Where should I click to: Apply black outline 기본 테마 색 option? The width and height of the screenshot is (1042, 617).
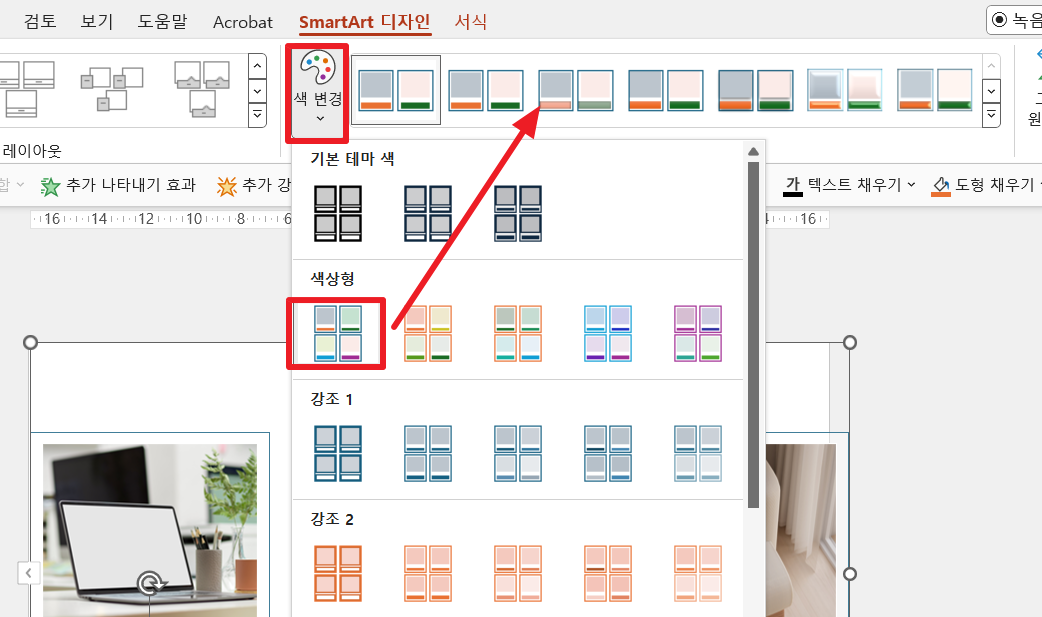point(338,213)
